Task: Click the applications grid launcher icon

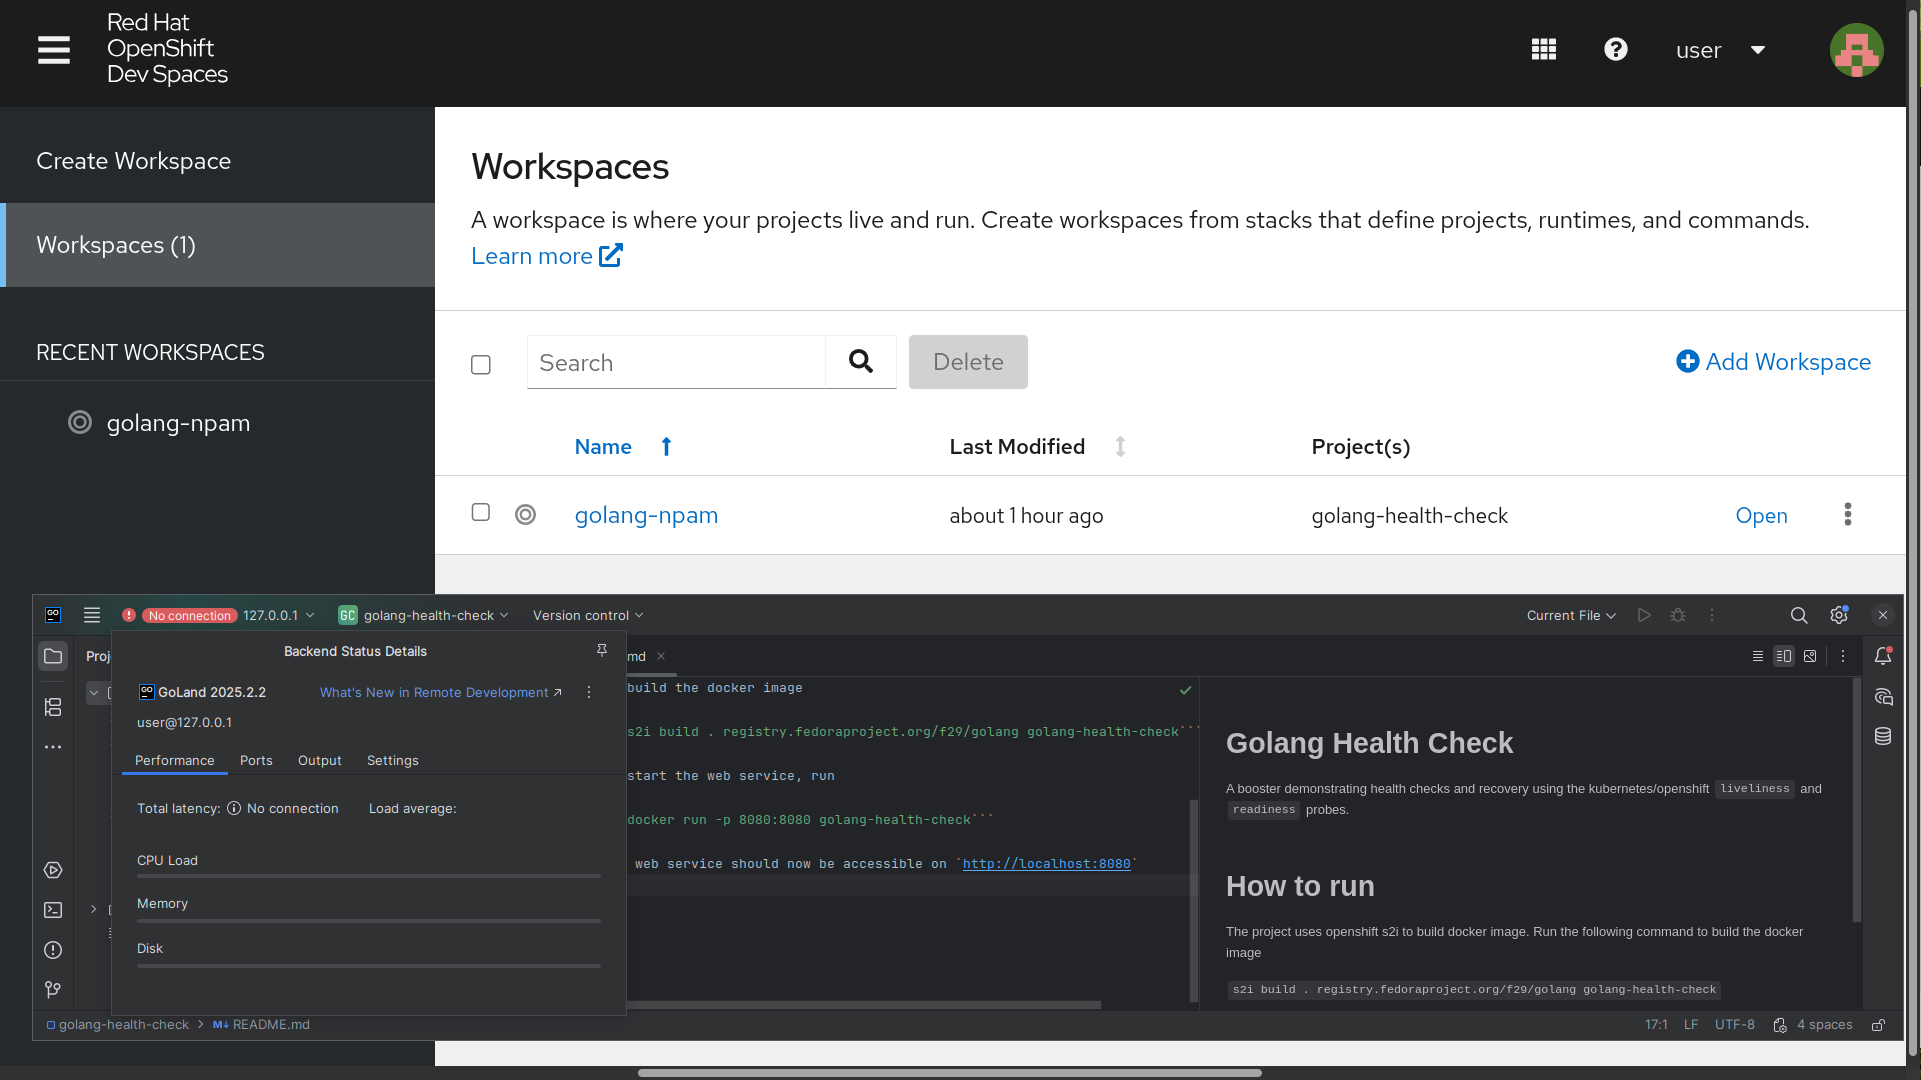Action: 1543,50
